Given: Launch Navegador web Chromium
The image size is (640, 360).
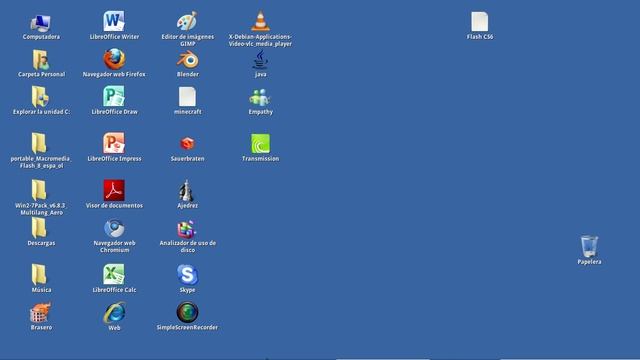Looking at the screenshot, I should tap(114, 228).
